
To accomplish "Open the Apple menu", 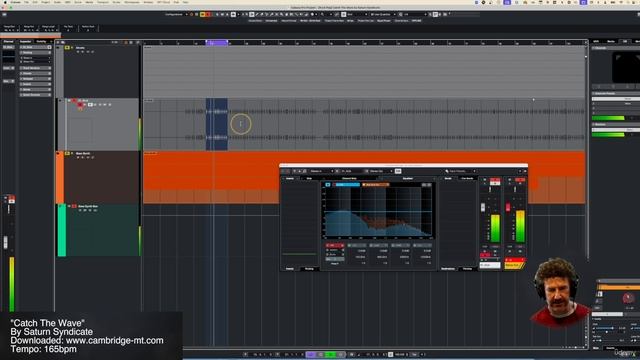I will (5, 2).
